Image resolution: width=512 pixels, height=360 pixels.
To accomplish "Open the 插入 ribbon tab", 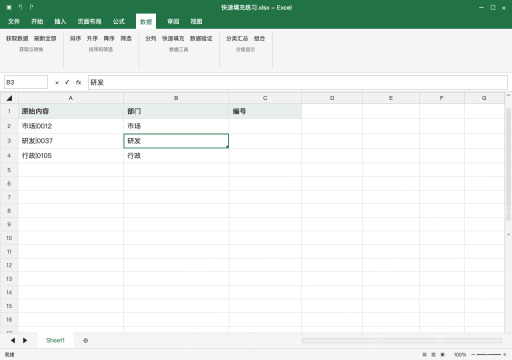I will point(60,21).
